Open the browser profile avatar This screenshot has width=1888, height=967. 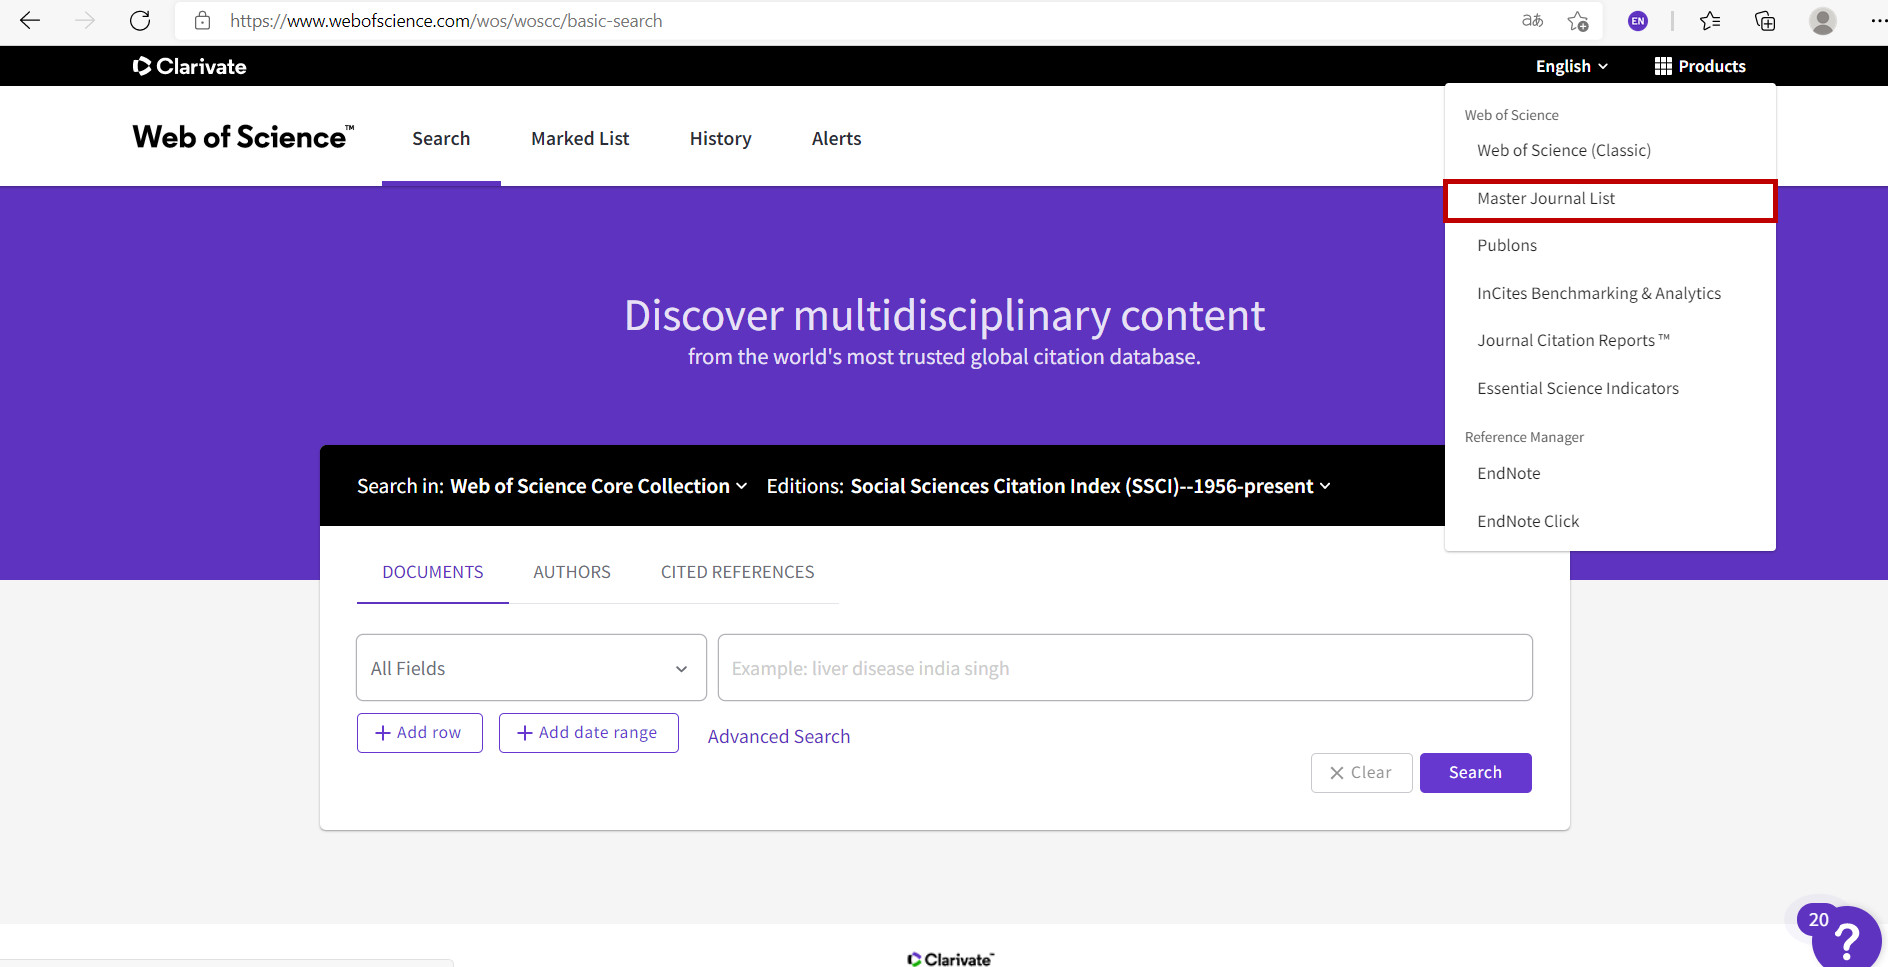pos(1823,21)
